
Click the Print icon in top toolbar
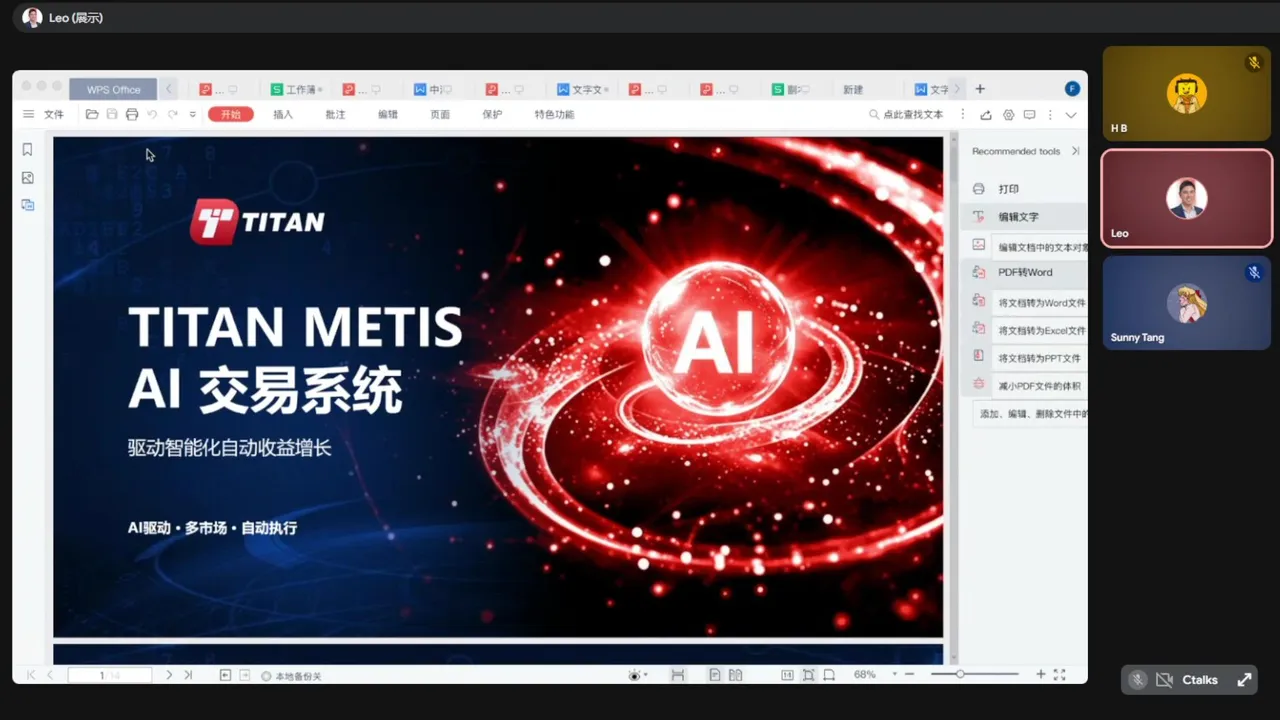coord(132,115)
